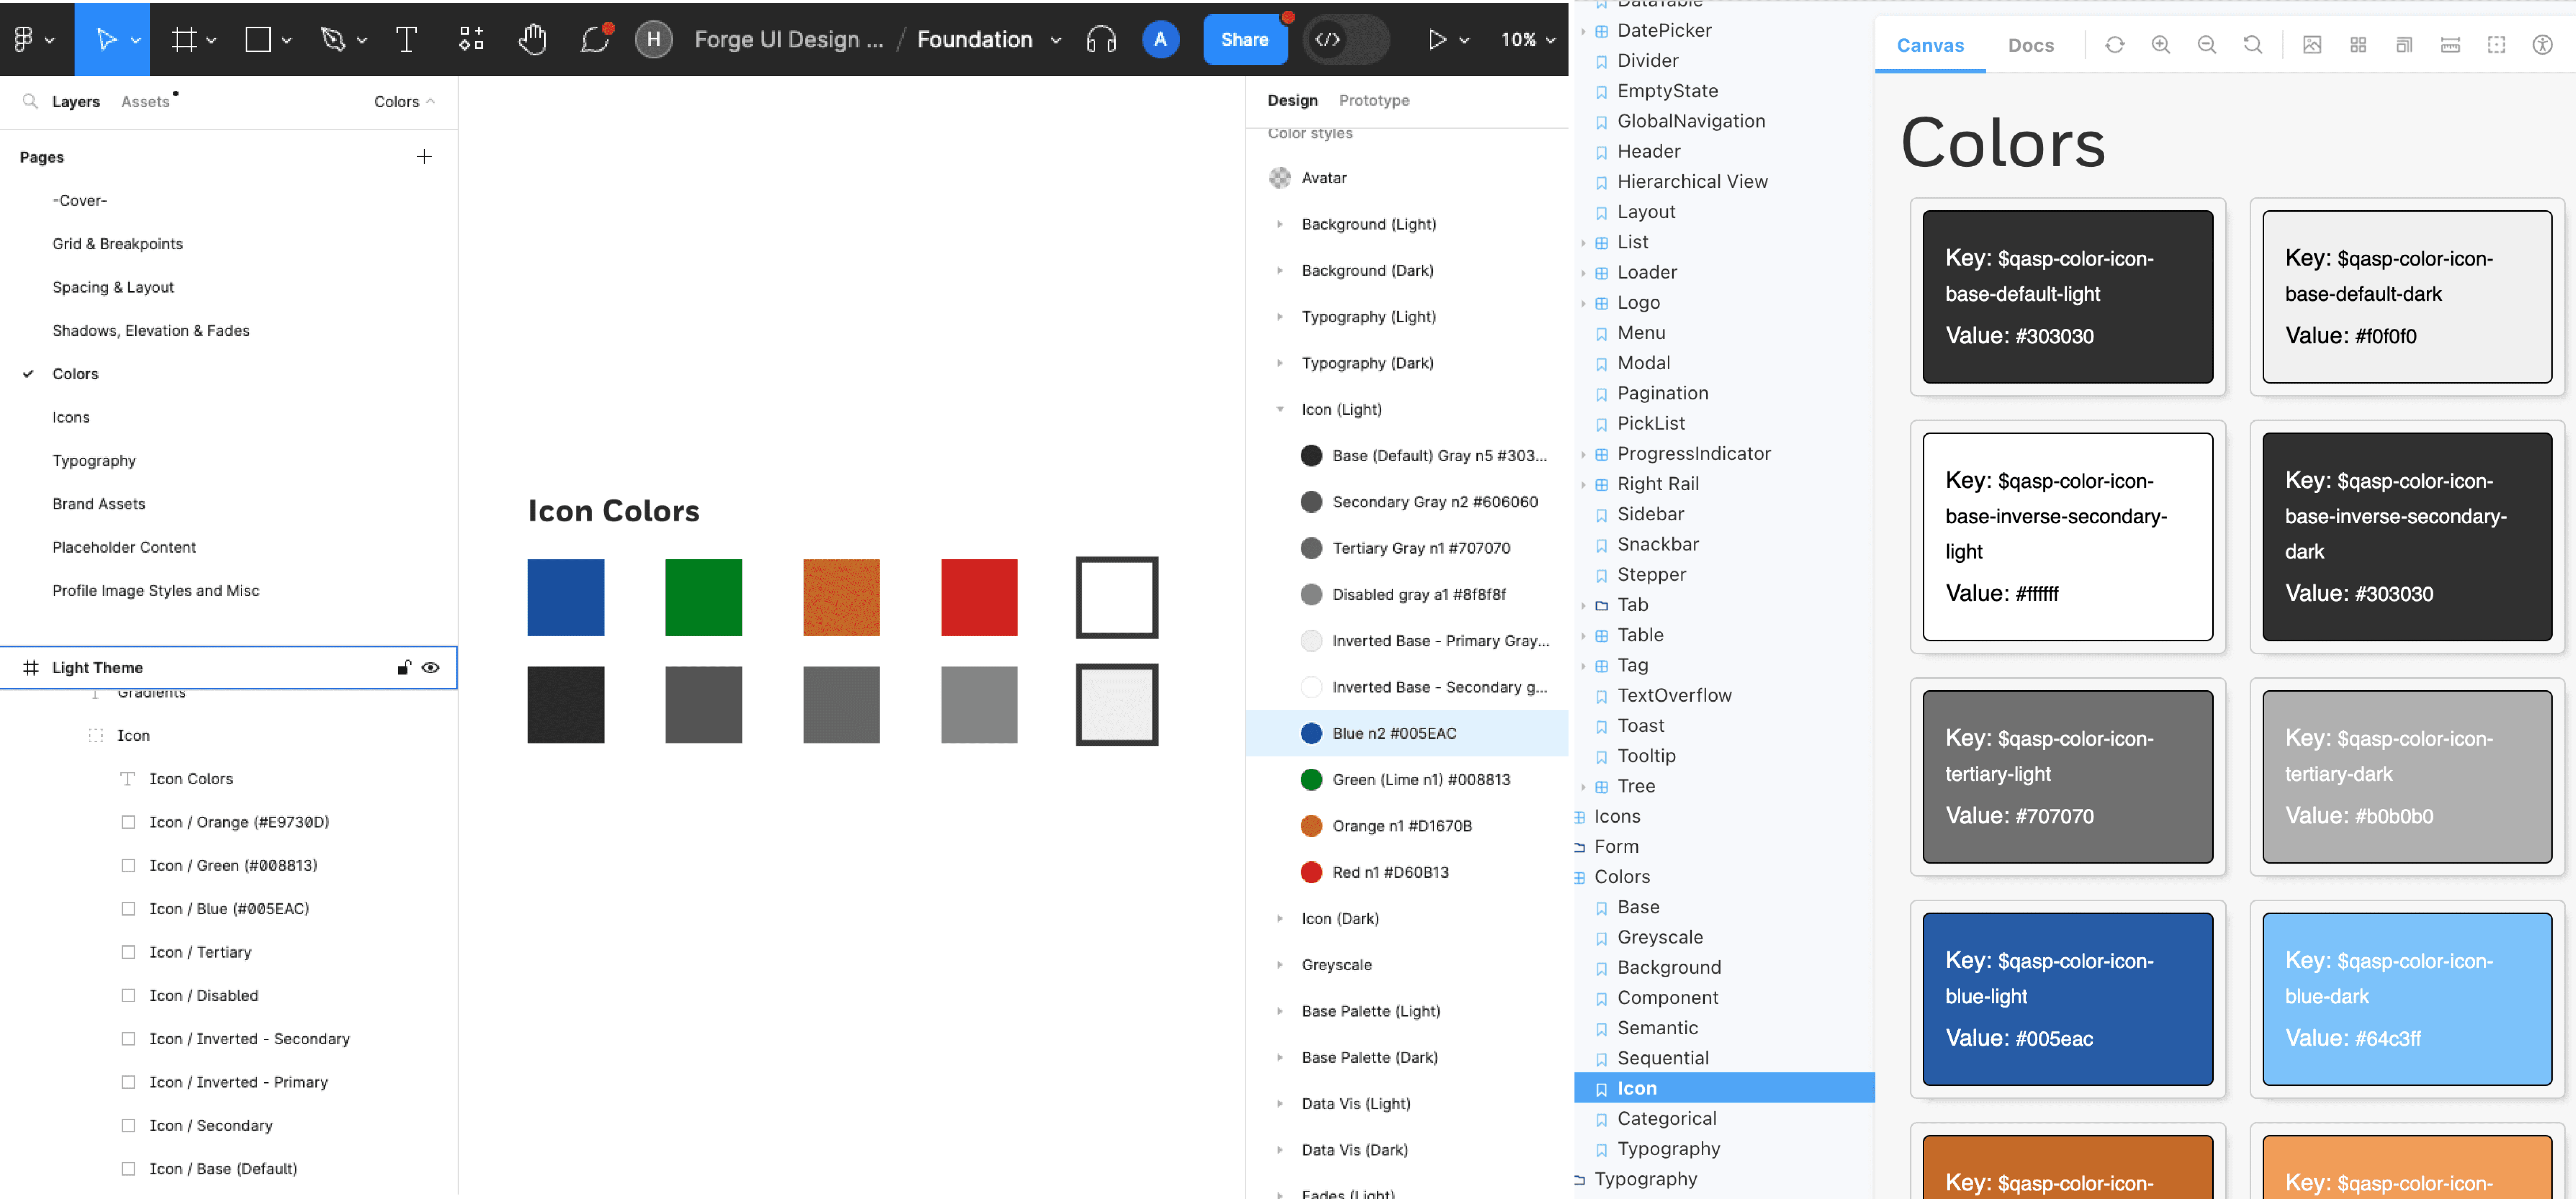Collapse Icon (Light) color styles group
This screenshot has width=2576, height=1199.
1279,409
